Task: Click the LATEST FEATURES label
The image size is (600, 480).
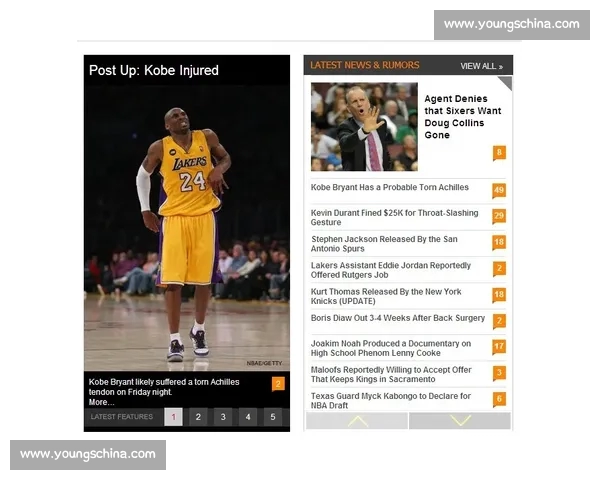Action: coord(122,416)
